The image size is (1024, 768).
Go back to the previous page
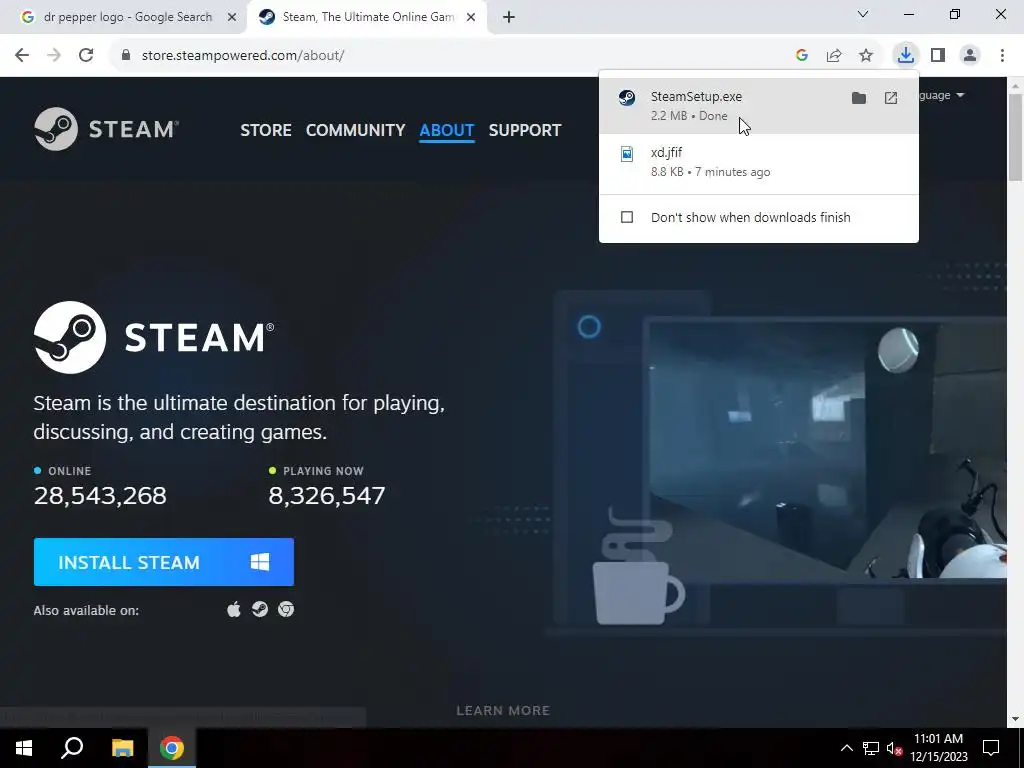pos(22,55)
